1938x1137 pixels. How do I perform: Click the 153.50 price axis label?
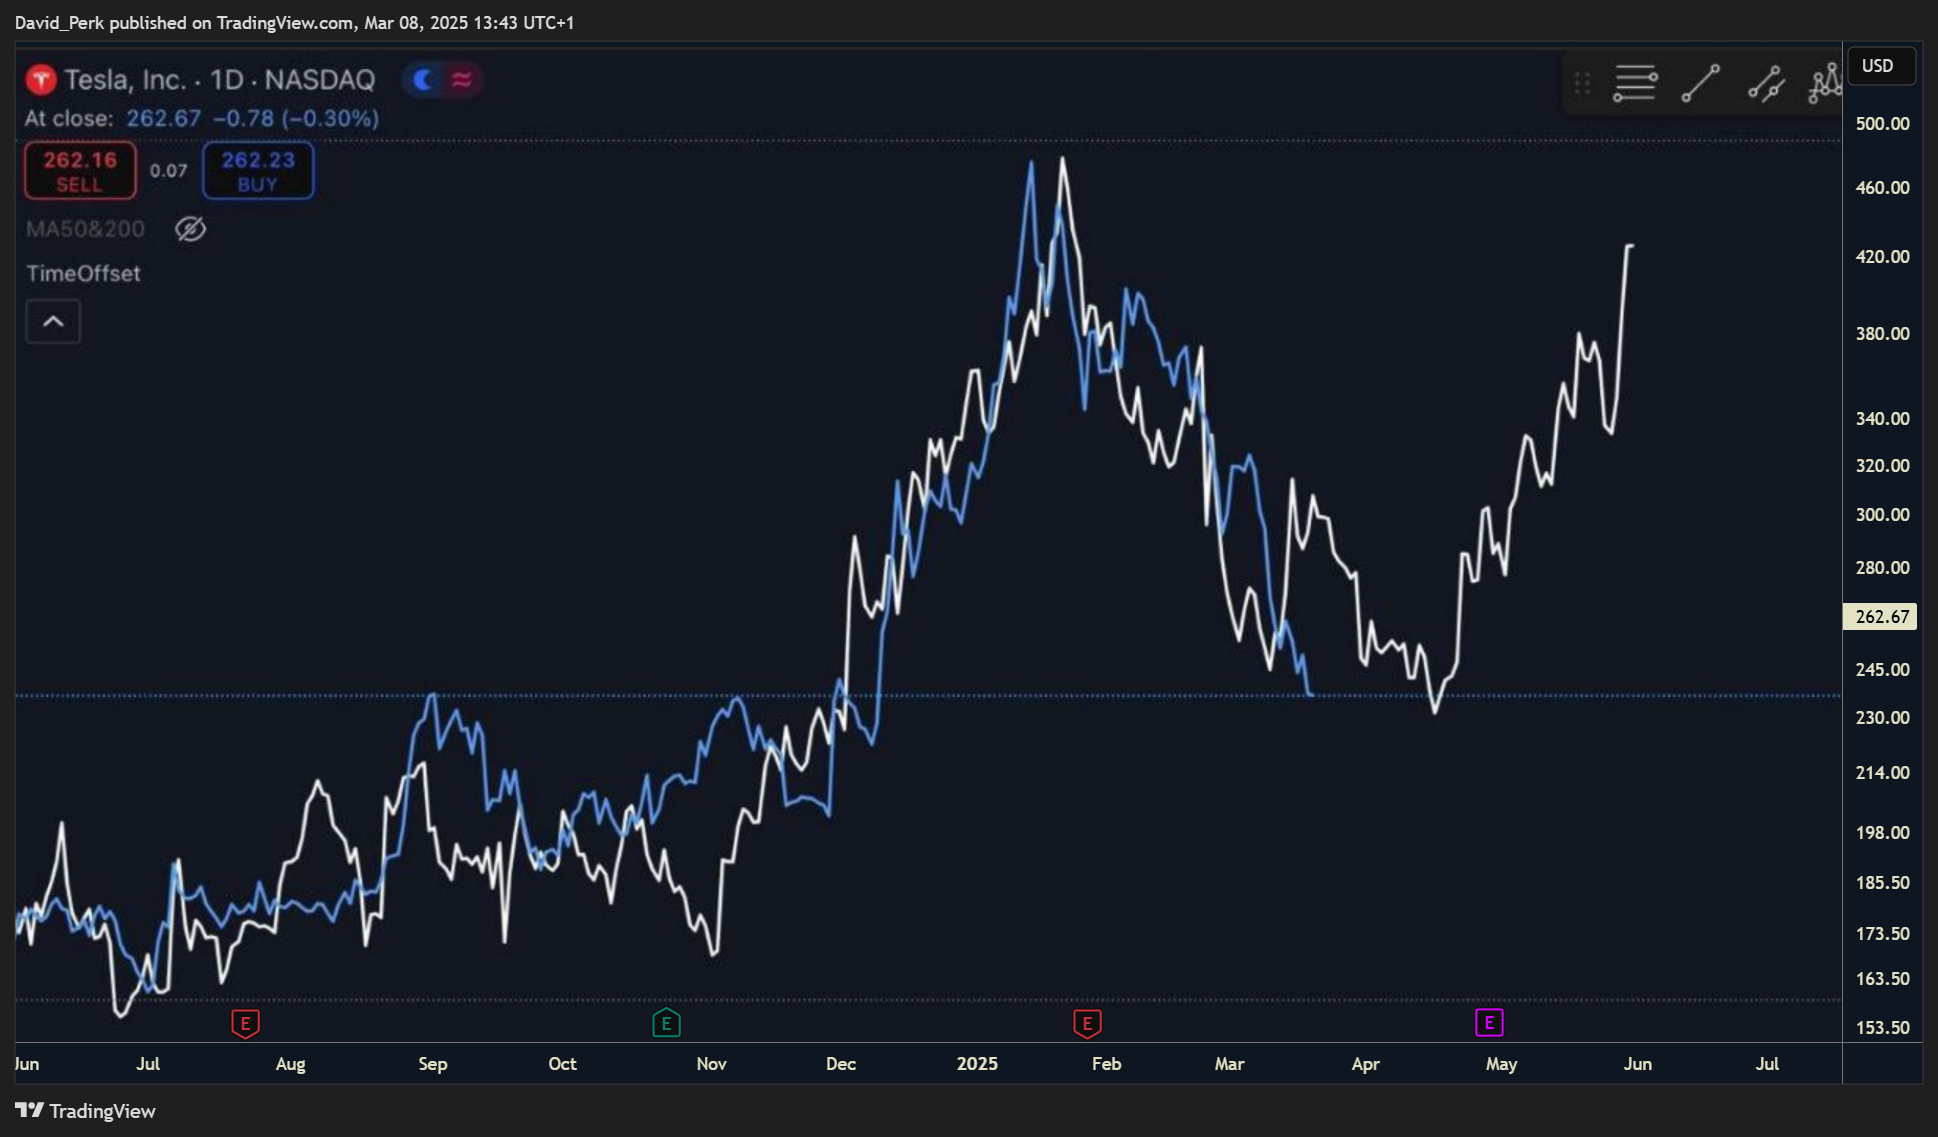(1882, 1027)
